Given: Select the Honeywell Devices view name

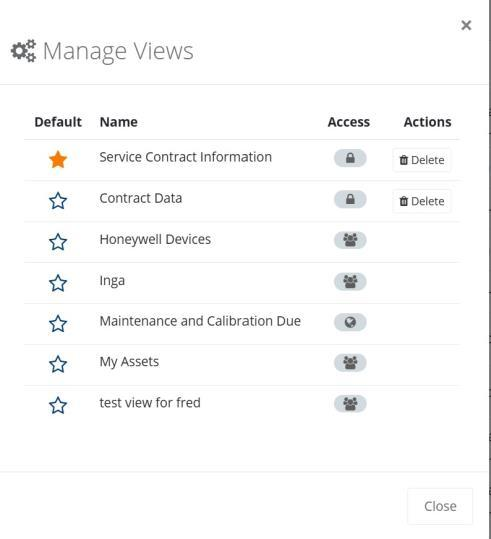Looking at the screenshot, I should [155, 240].
